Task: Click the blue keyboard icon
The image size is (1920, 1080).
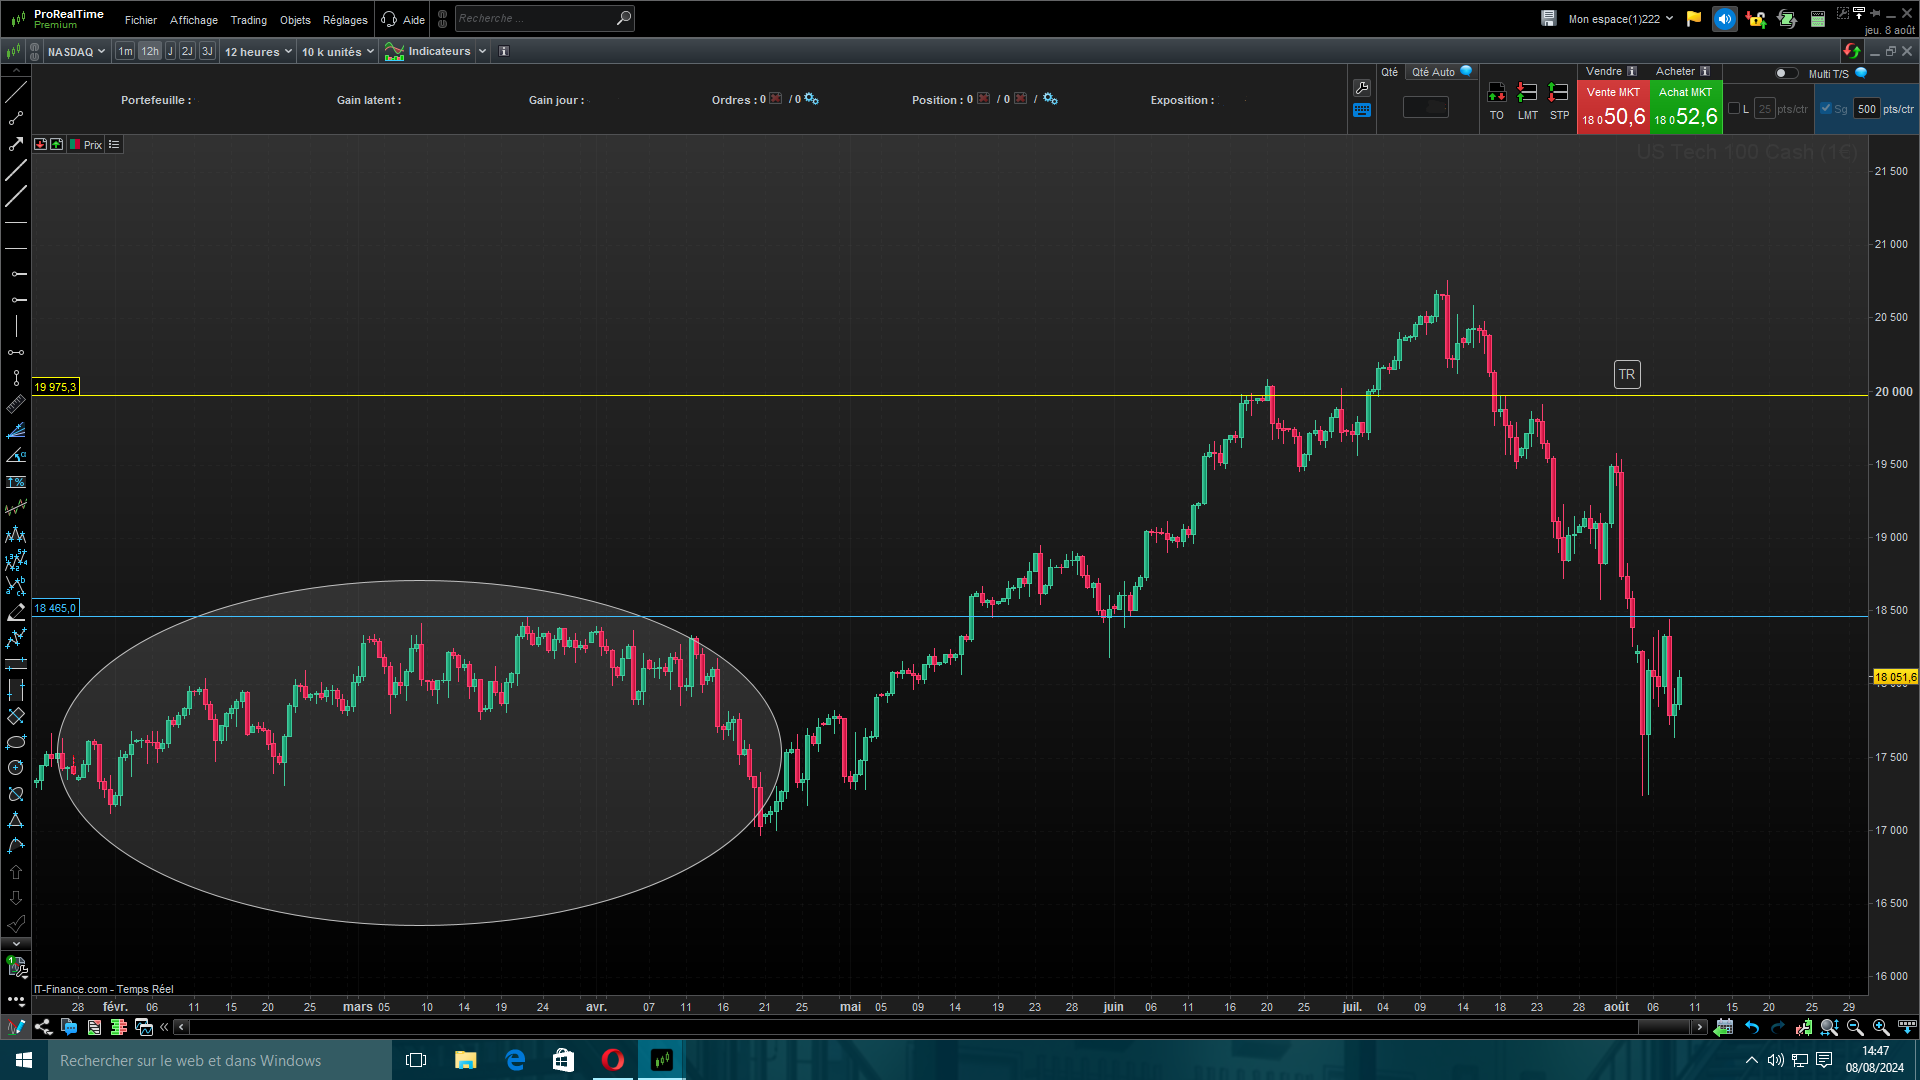Action: click(x=1361, y=111)
